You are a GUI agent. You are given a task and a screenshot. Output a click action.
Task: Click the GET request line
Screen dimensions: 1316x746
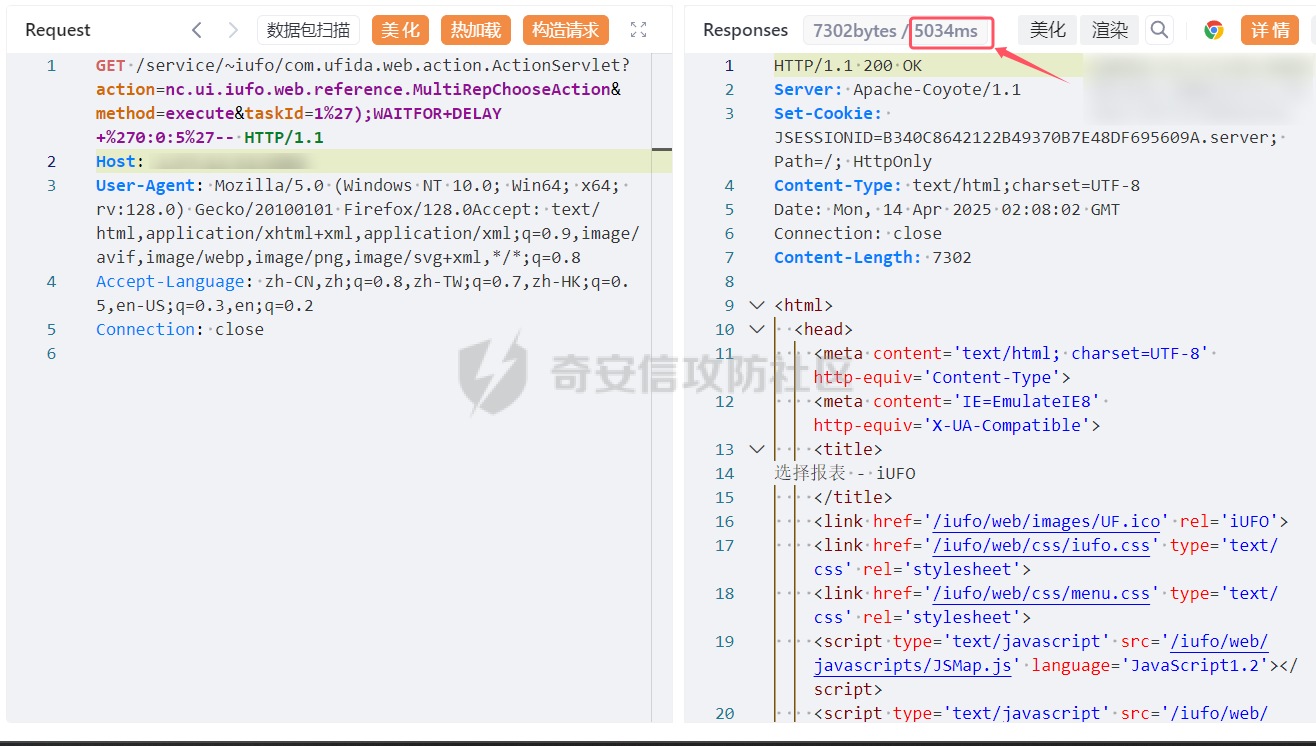363,101
